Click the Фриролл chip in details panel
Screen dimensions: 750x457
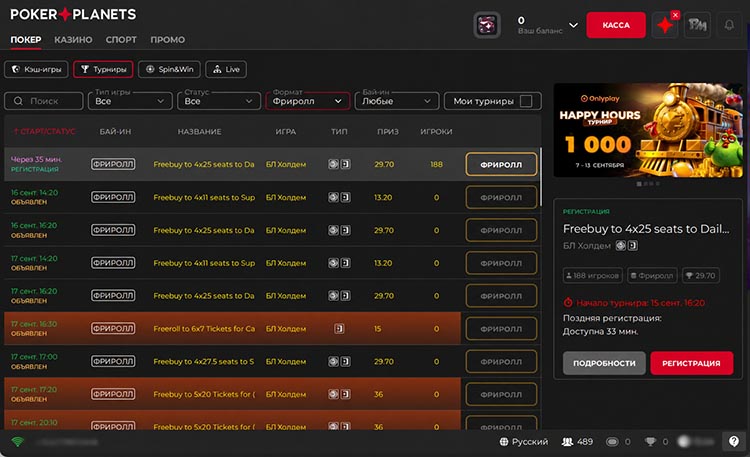[x=652, y=276]
